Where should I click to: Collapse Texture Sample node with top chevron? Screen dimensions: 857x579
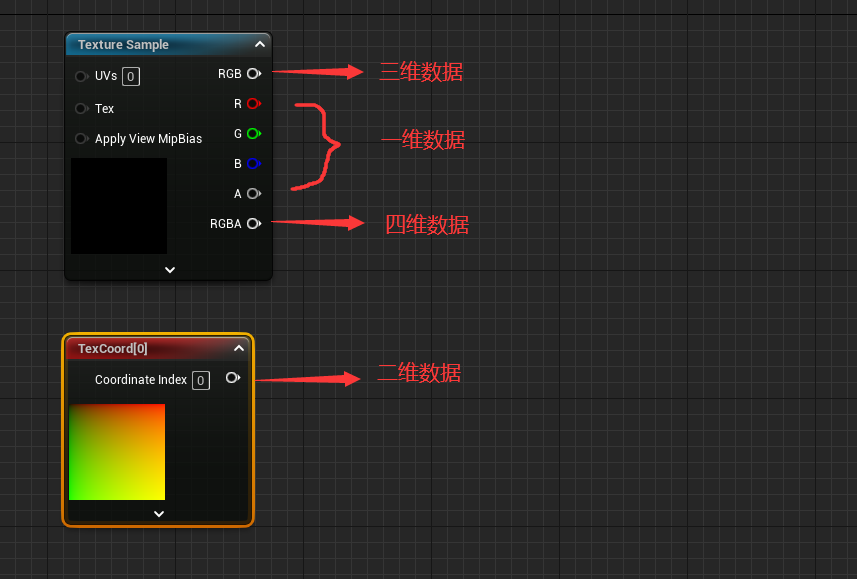pyautogui.click(x=259, y=45)
